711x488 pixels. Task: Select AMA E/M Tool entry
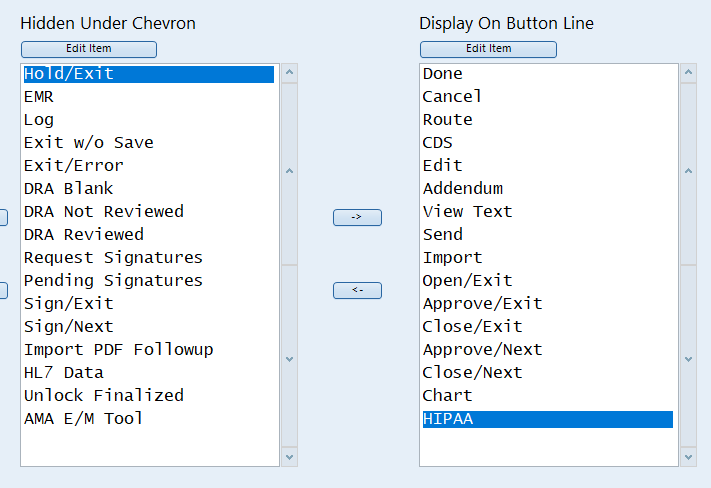pyautogui.click(x=83, y=419)
